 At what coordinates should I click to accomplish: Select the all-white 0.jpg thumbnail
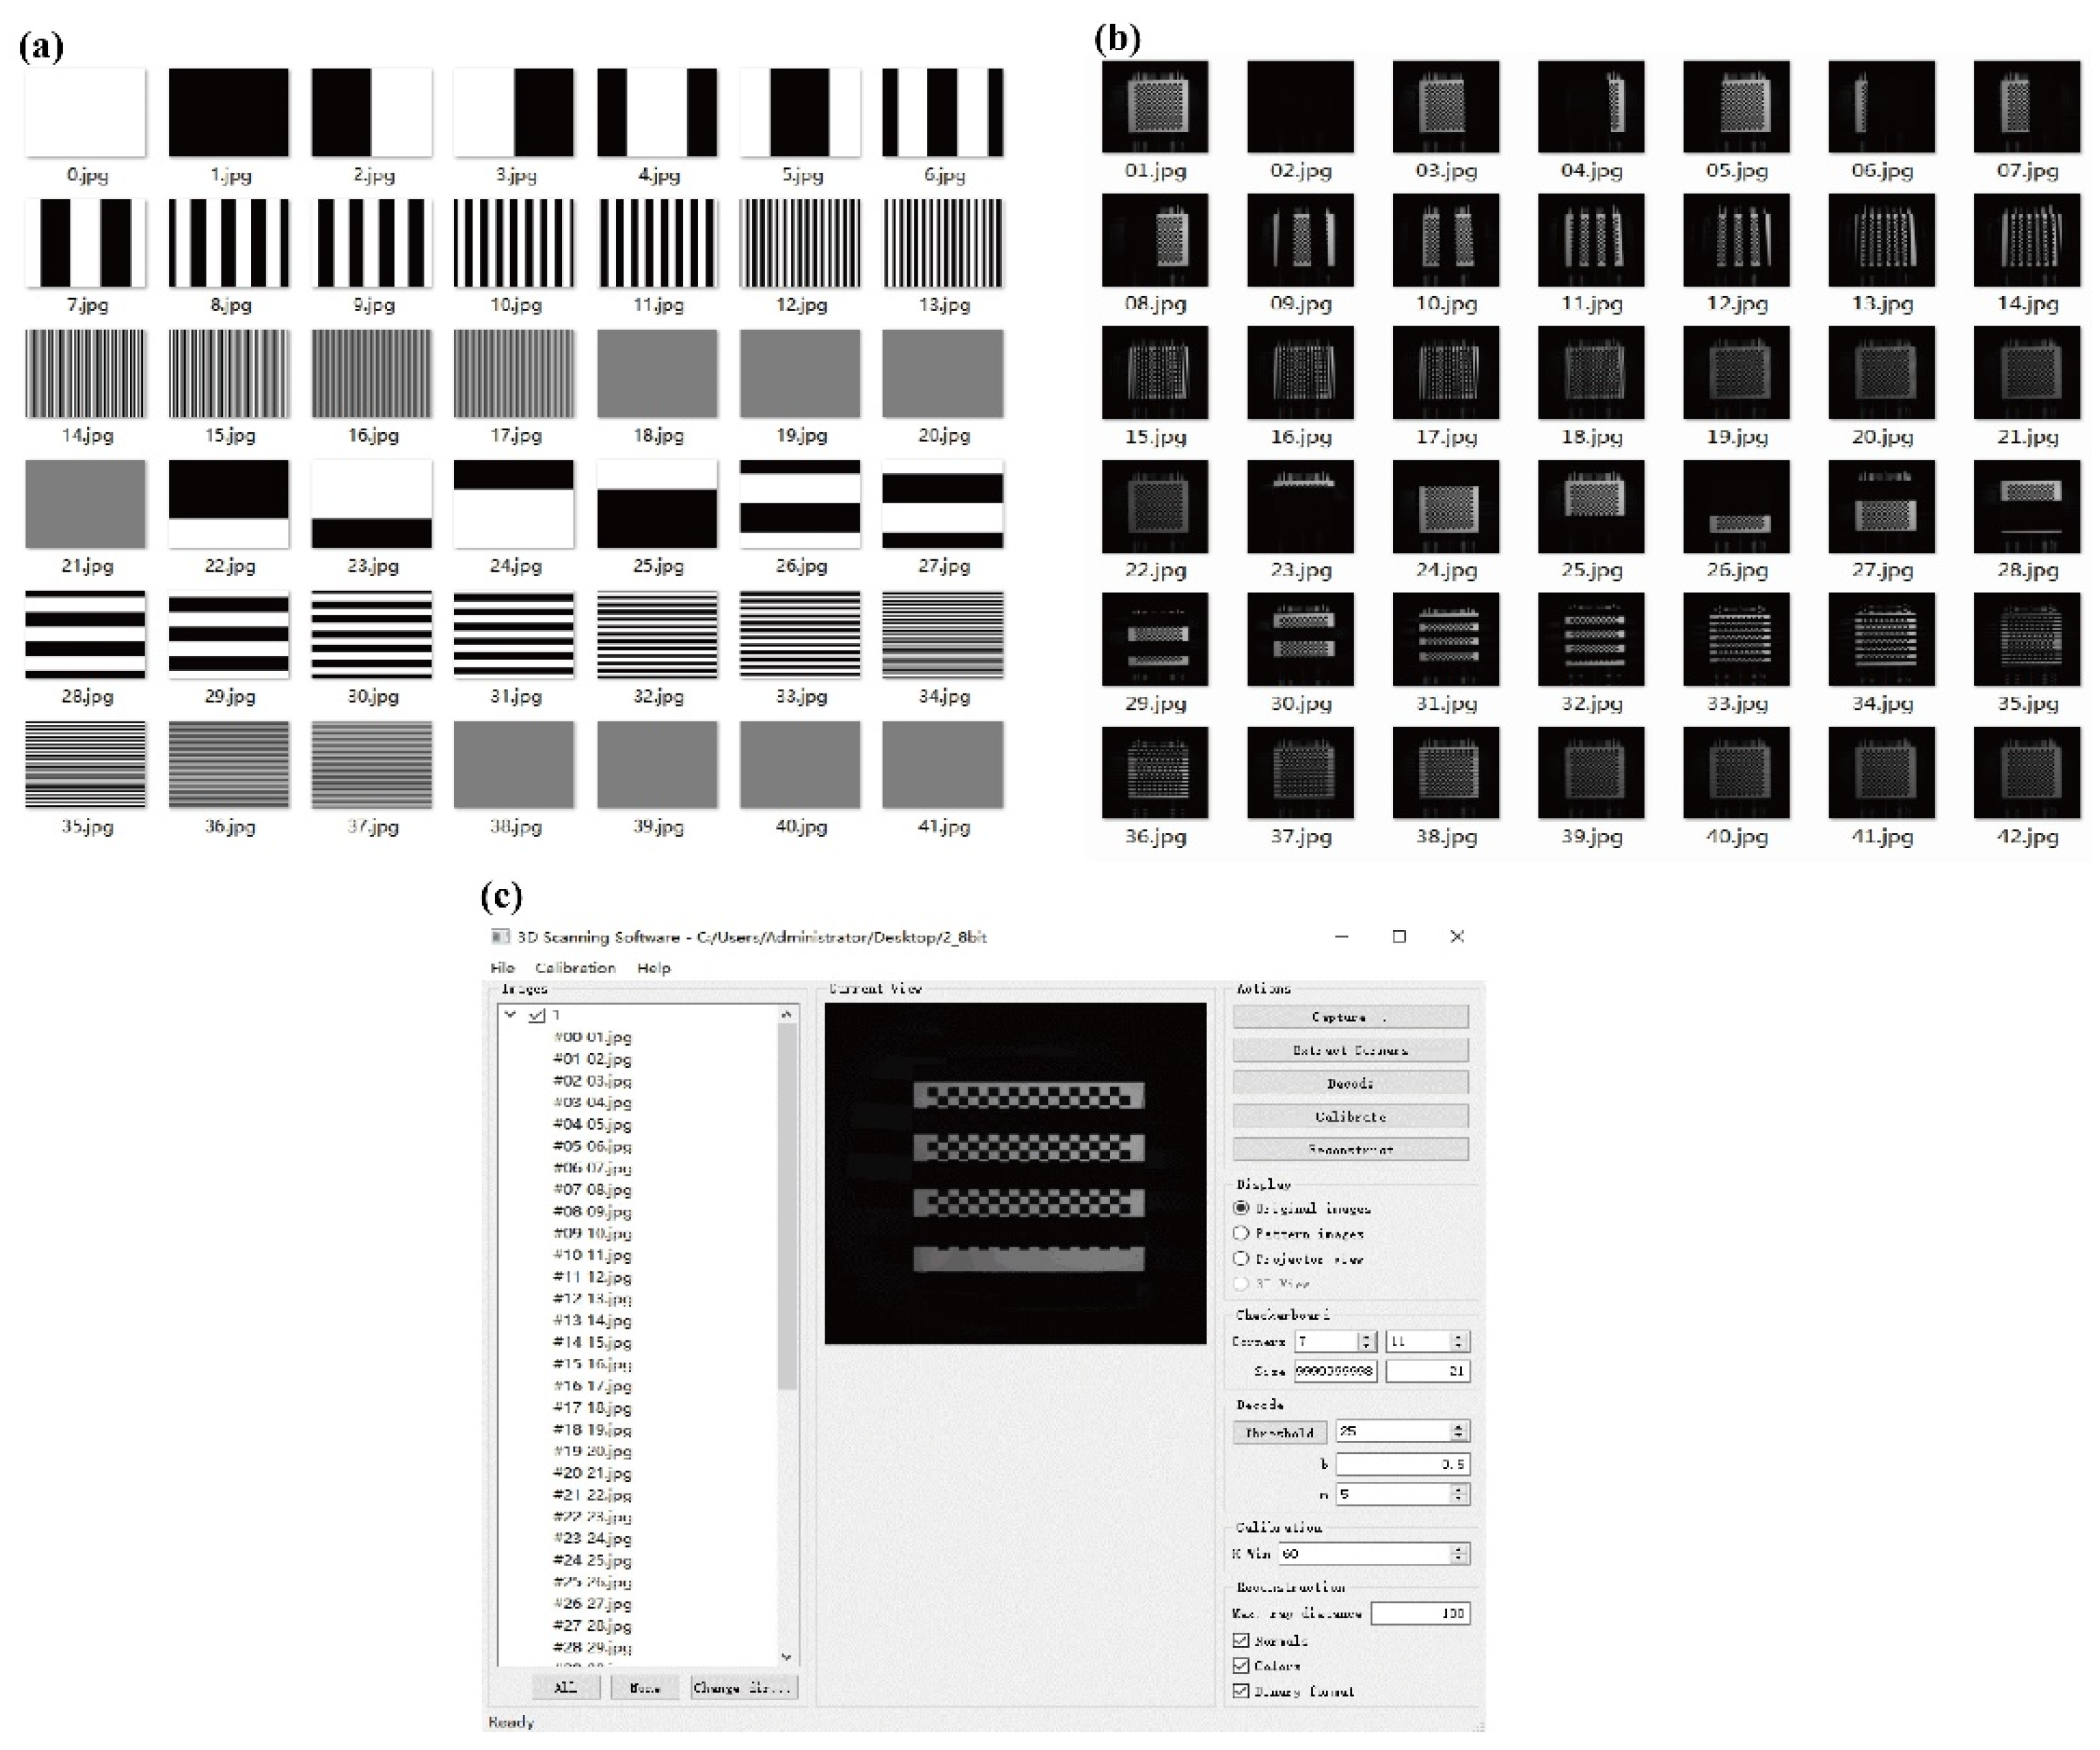pyautogui.click(x=85, y=113)
